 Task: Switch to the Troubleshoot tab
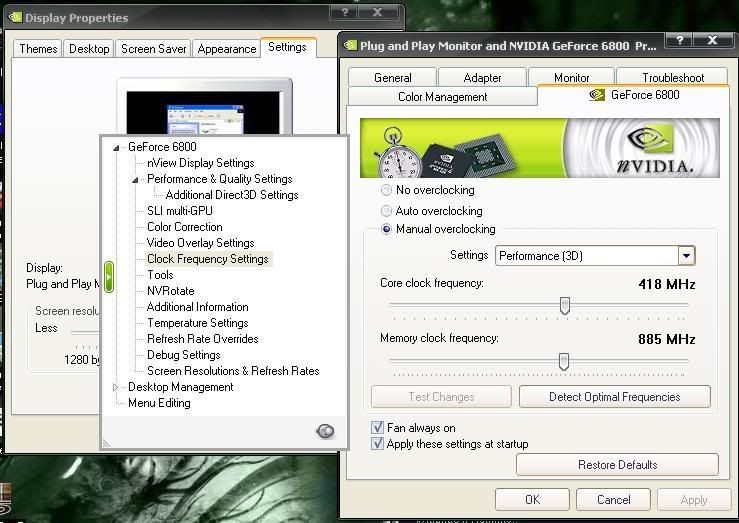673,77
